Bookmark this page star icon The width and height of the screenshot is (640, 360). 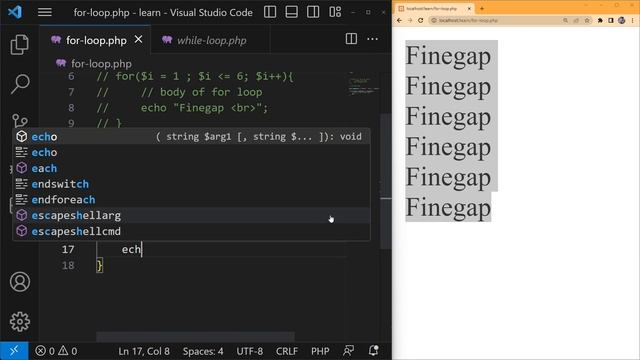coord(587,20)
